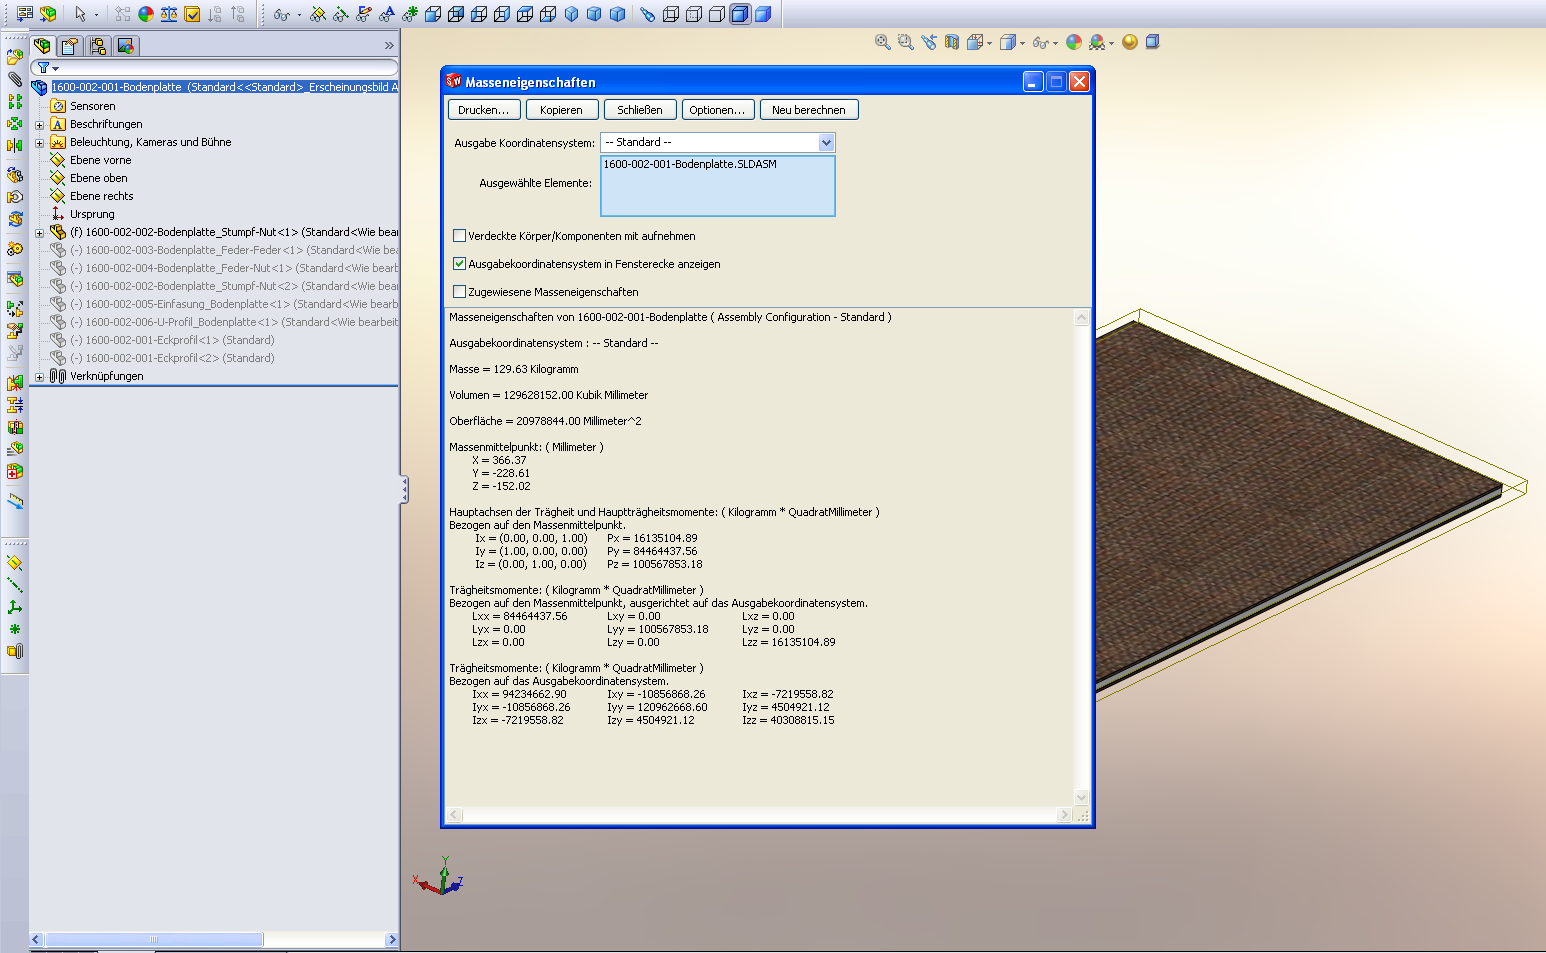Select the shaded with edges display icon
This screenshot has height=953, width=1546.
pyautogui.click(x=739, y=14)
